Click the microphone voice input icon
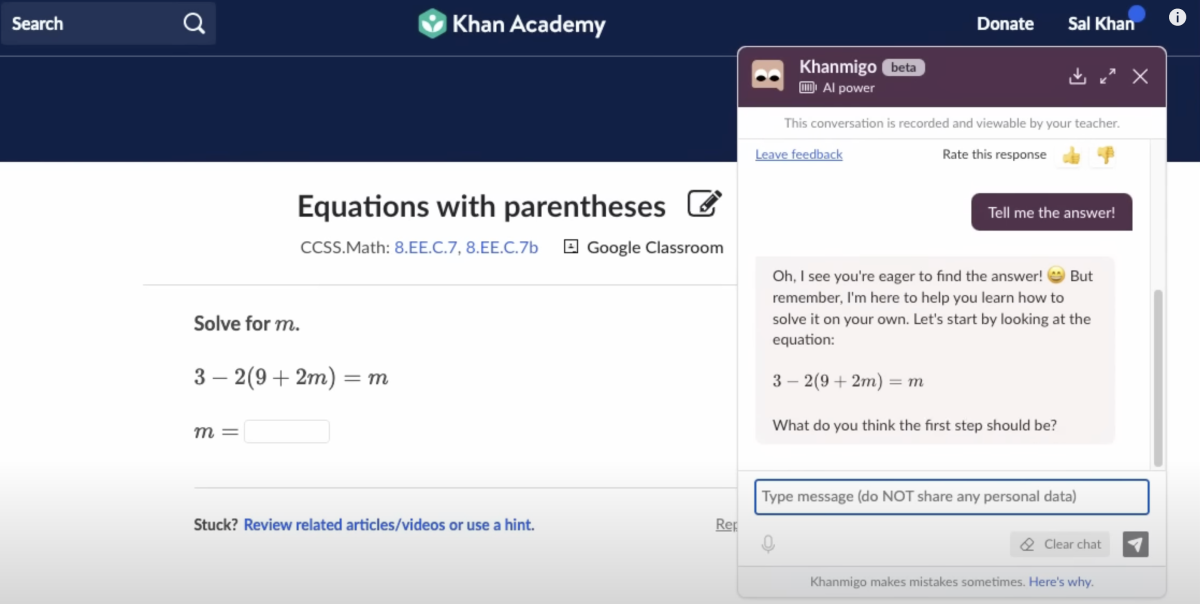This screenshot has width=1200, height=604. pyautogui.click(x=768, y=544)
